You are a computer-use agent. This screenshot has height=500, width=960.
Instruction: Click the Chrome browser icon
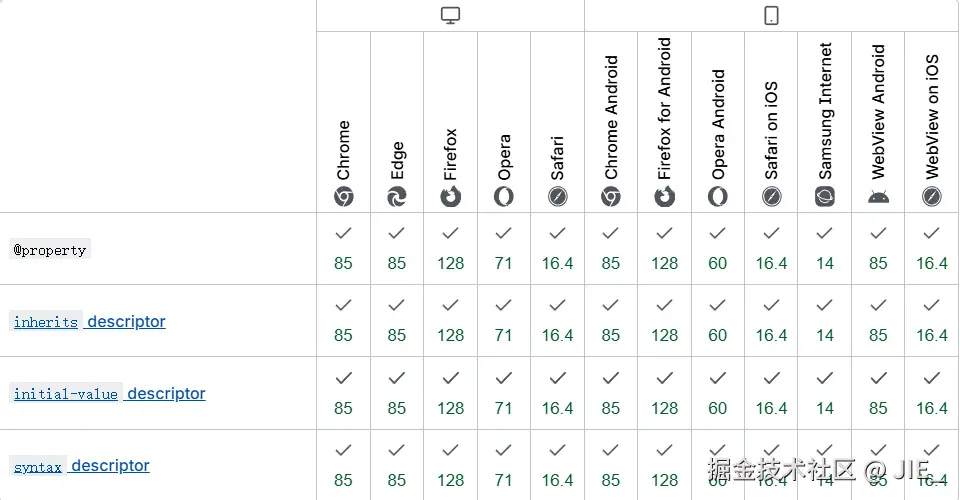click(x=344, y=197)
